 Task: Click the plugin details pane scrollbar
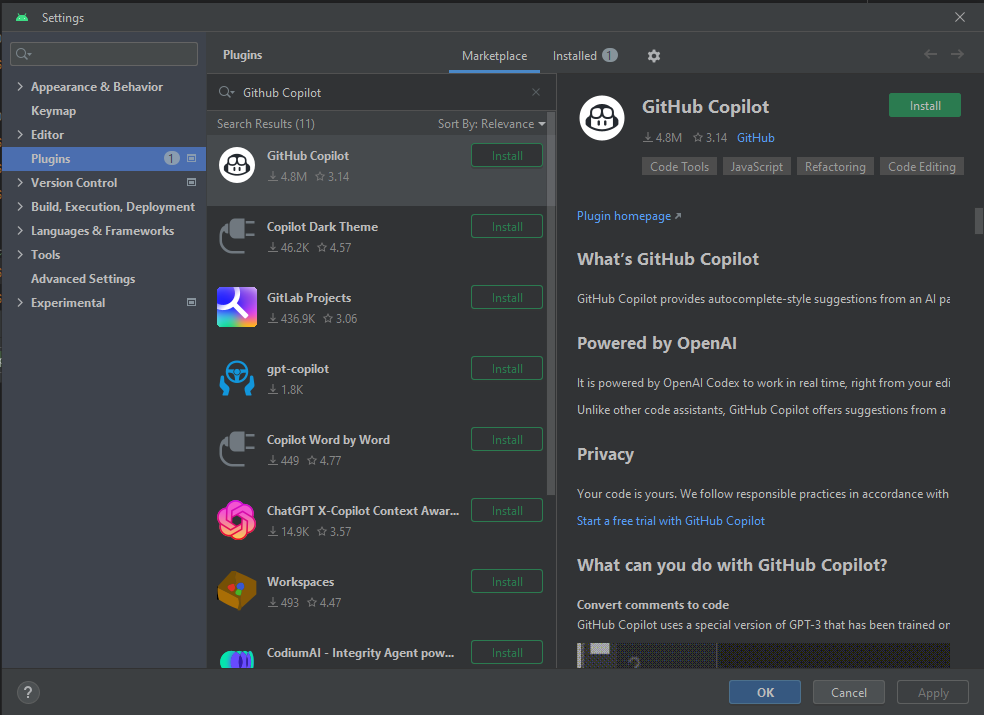[978, 220]
